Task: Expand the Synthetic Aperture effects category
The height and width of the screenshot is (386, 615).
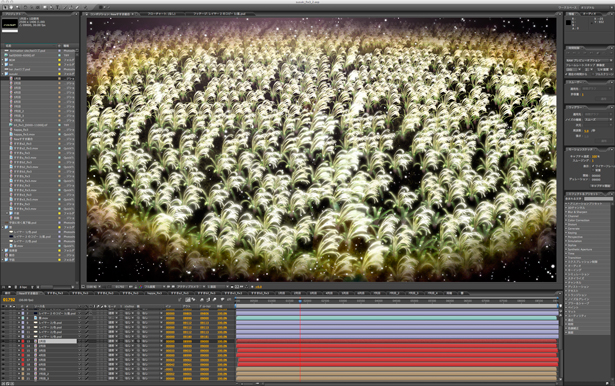Action: tap(566, 249)
